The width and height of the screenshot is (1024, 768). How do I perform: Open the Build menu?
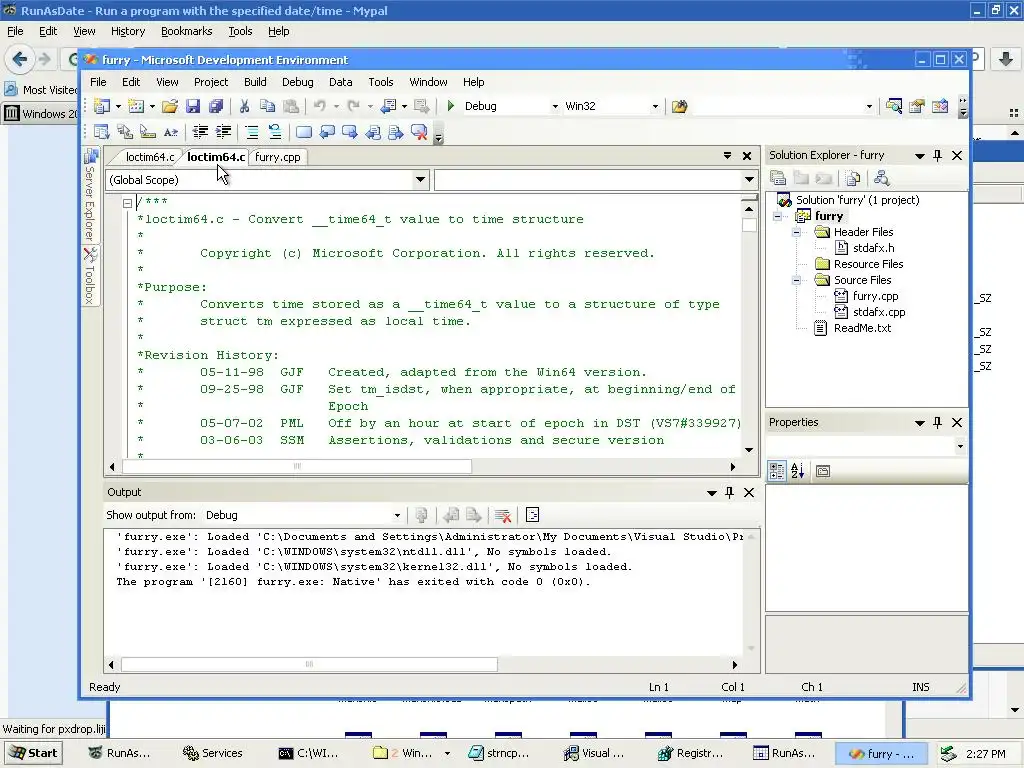tap(255, 82)
